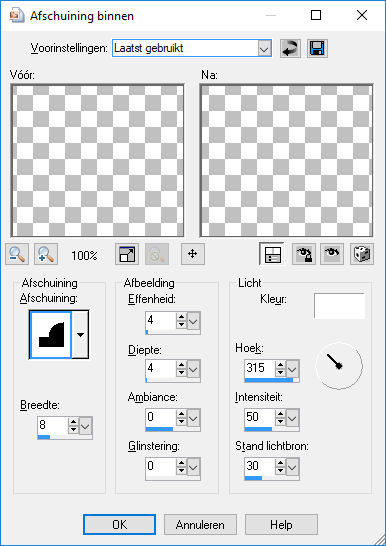Image resolution: width=386 pixels, height=546 pixels.
Task: Click the Intensiteit value field
Action: click(x=260, y=418)
